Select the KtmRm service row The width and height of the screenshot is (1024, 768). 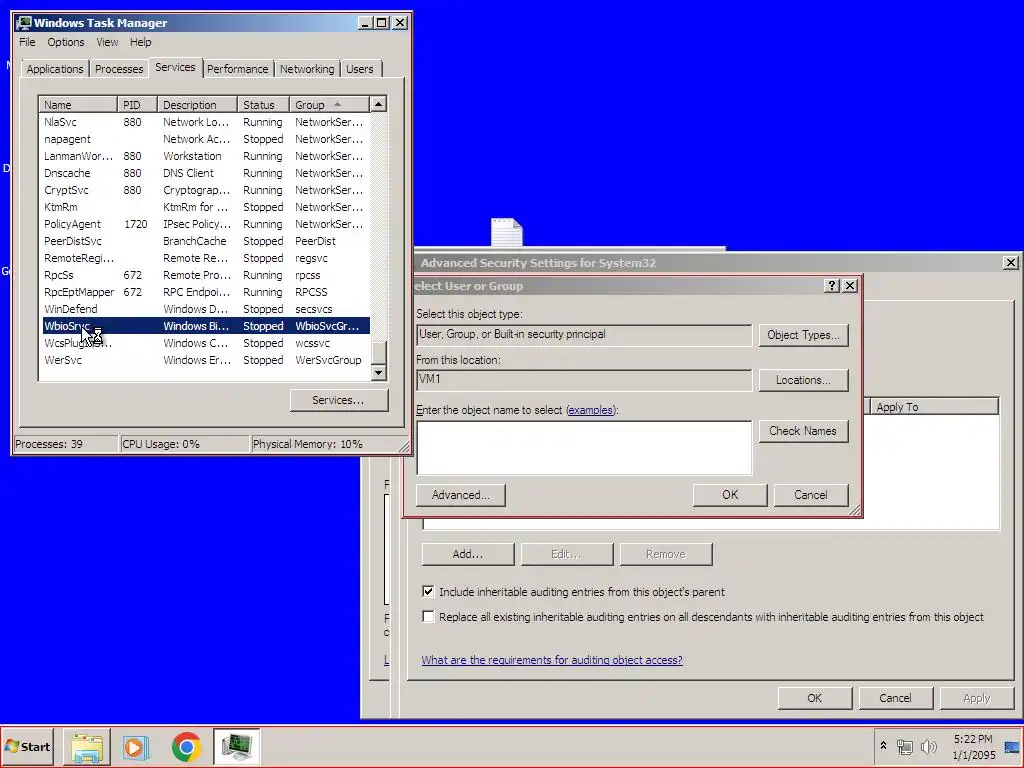click(206, 207)
